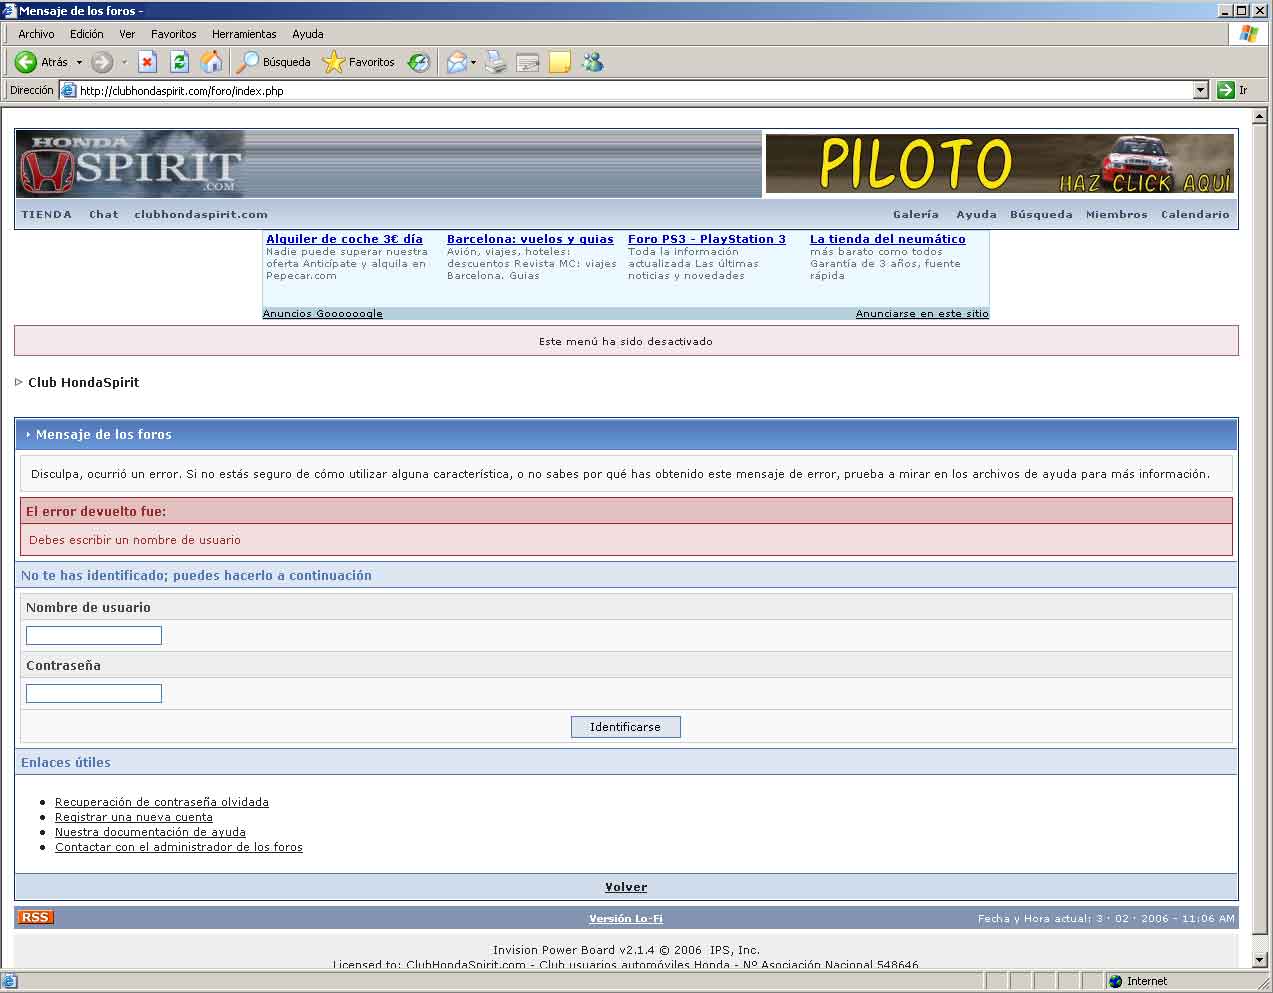Open the History toolbar icon

tap(419, 62)
